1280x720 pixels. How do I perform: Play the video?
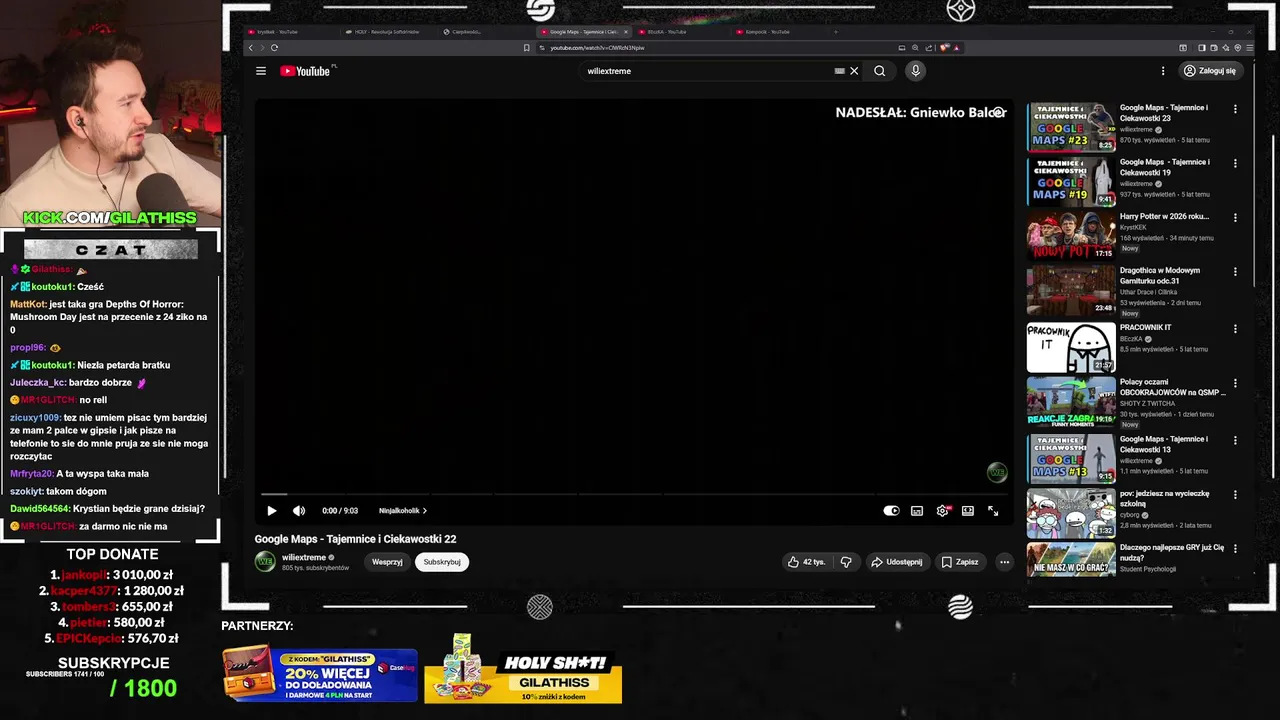click(271, 511)
